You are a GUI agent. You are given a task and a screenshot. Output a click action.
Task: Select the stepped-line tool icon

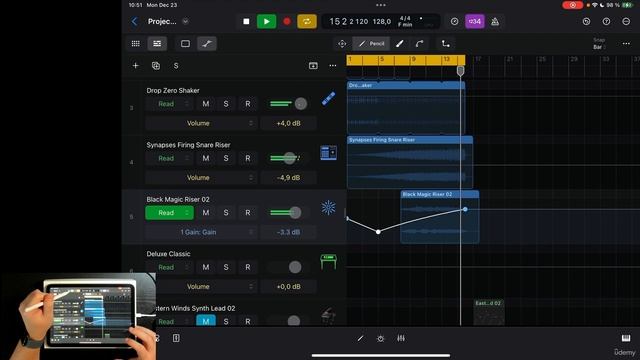click(445, 44)
